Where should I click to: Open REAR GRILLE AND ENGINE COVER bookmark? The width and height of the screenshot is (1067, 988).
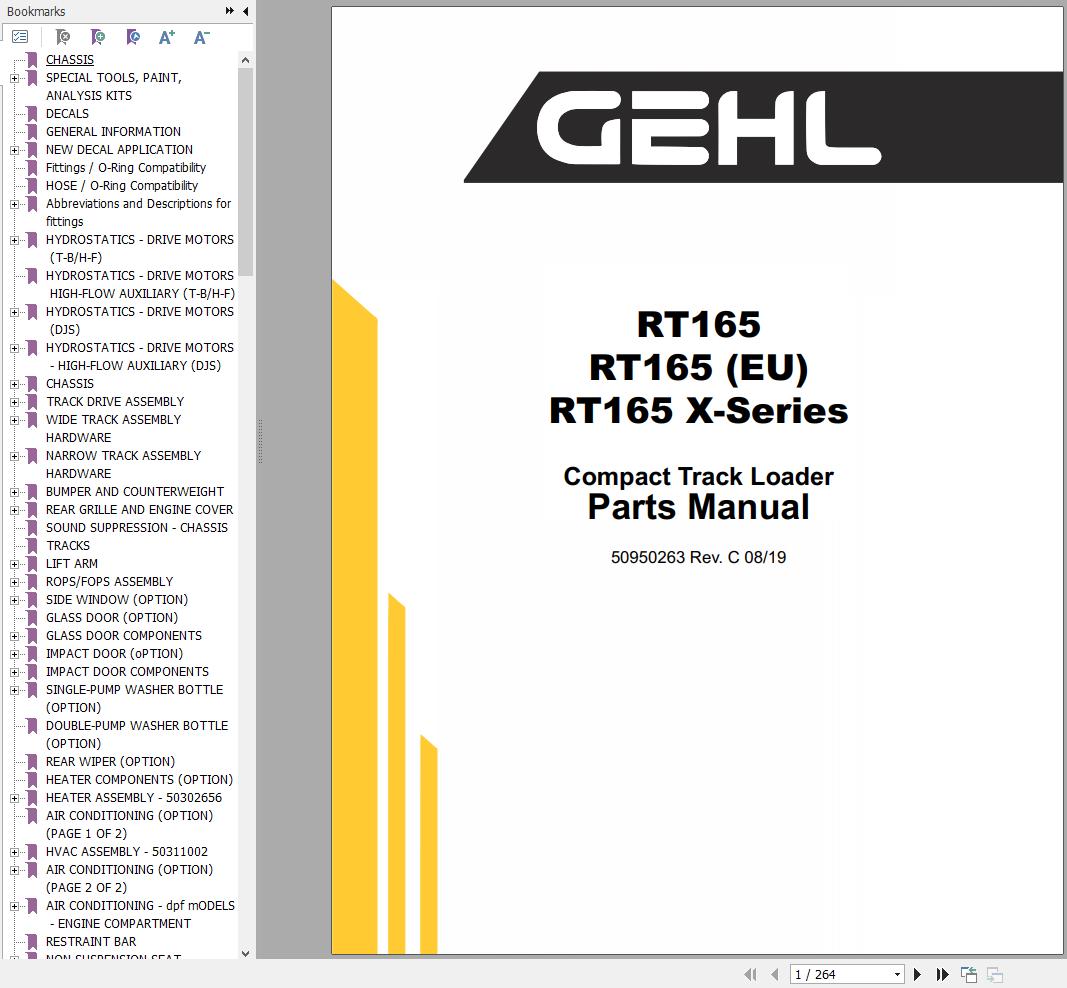click(139, 510)
